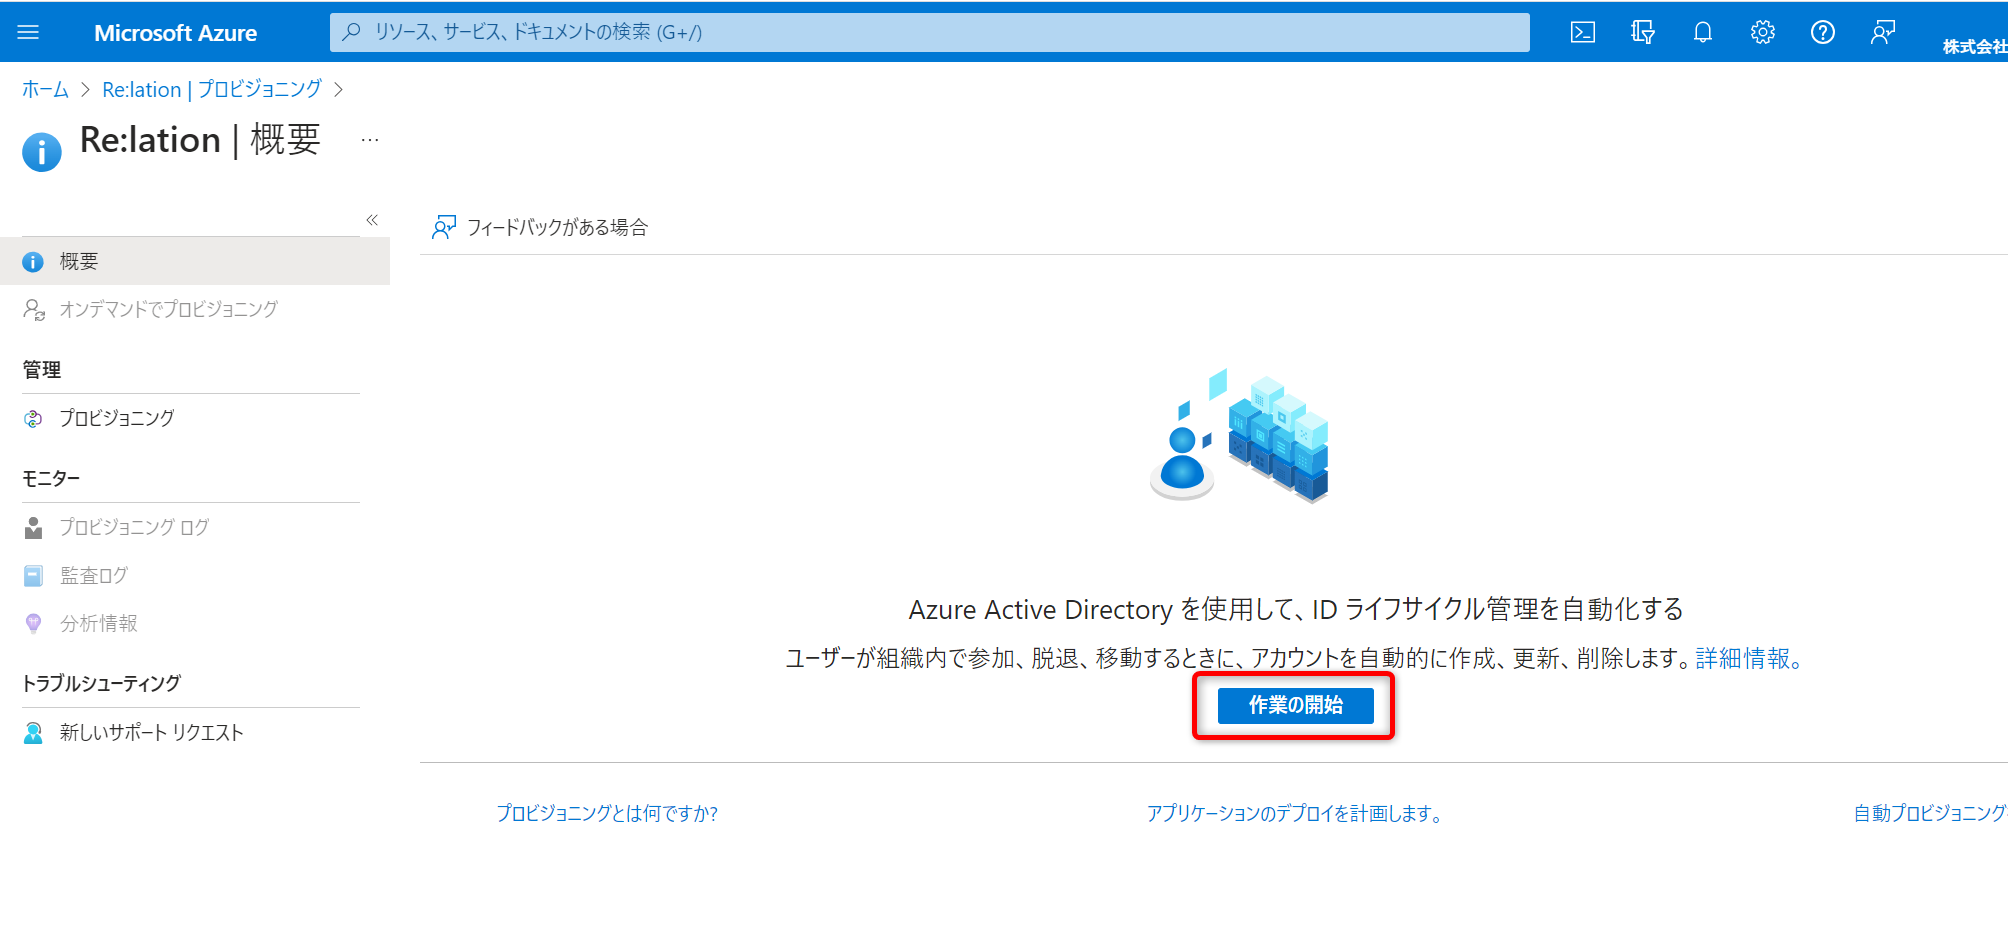Open プロビジョニング ログ in monitor section
Viewport: 2008px width, 934px height.
tap(134, 527)
